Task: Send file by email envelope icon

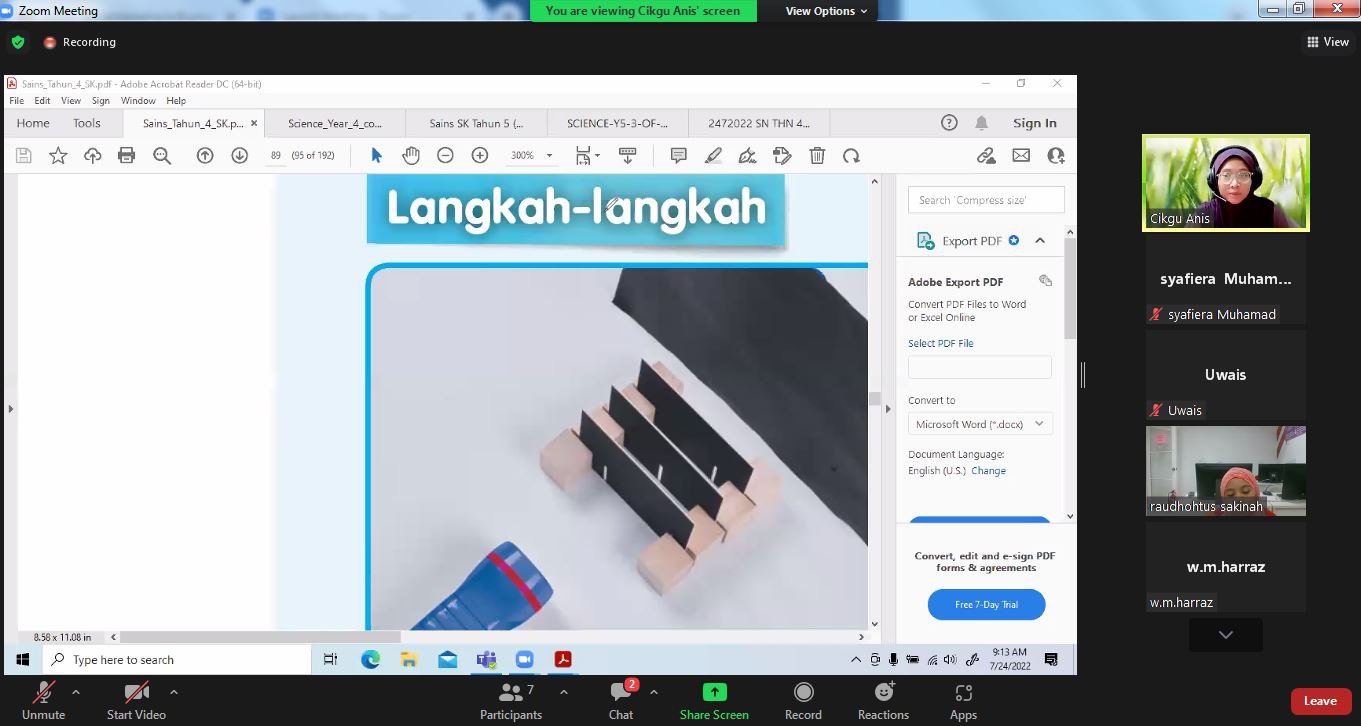Action: tap(1021, 155)
